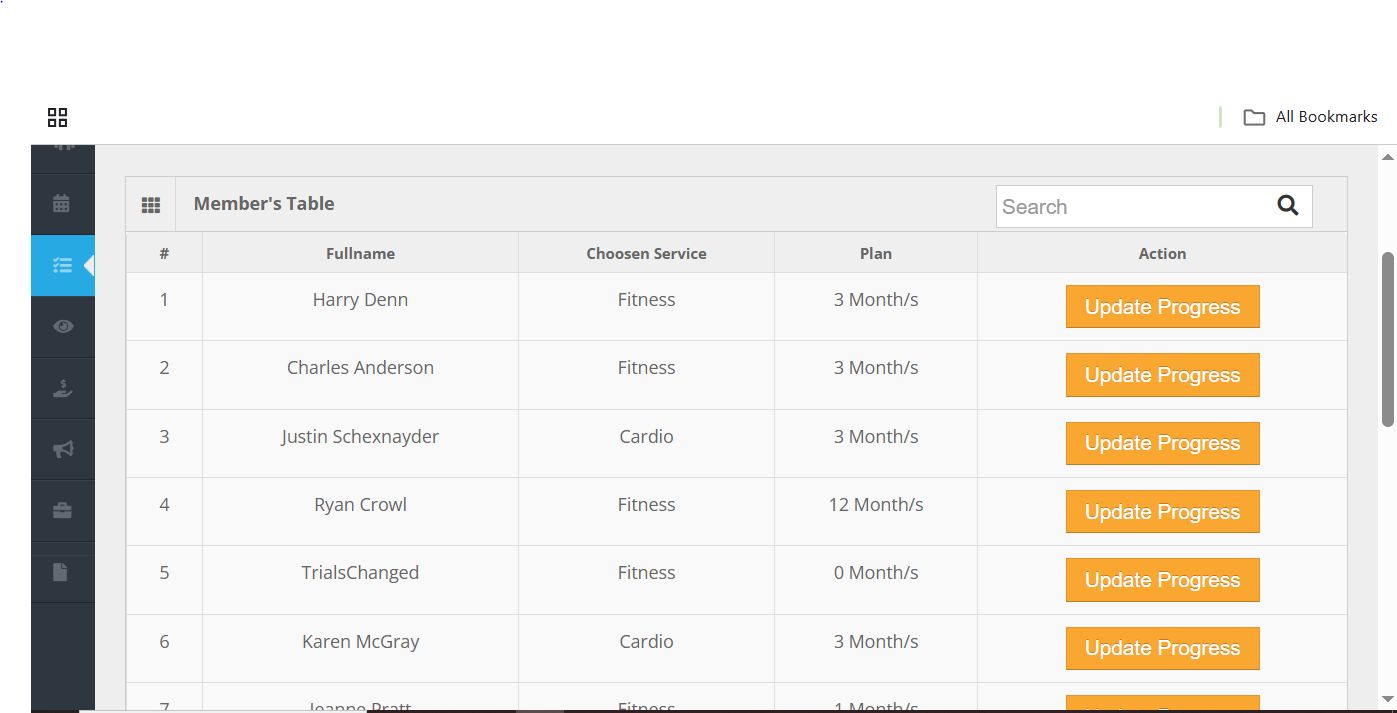This screenshot has height=713, width=1397.
Task: Open the hand-with-dollar payment sidebar icon
Action: tap(62, 388)
